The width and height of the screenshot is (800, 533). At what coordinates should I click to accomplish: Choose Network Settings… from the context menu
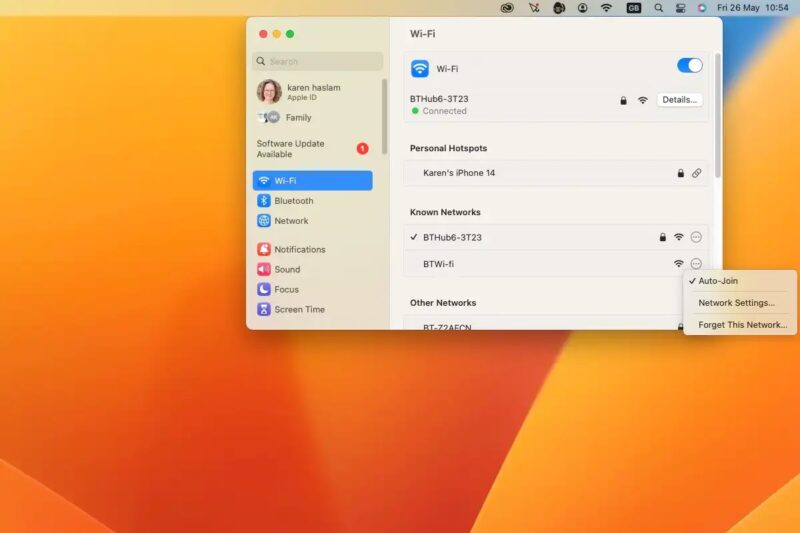[x=736, y=303]
